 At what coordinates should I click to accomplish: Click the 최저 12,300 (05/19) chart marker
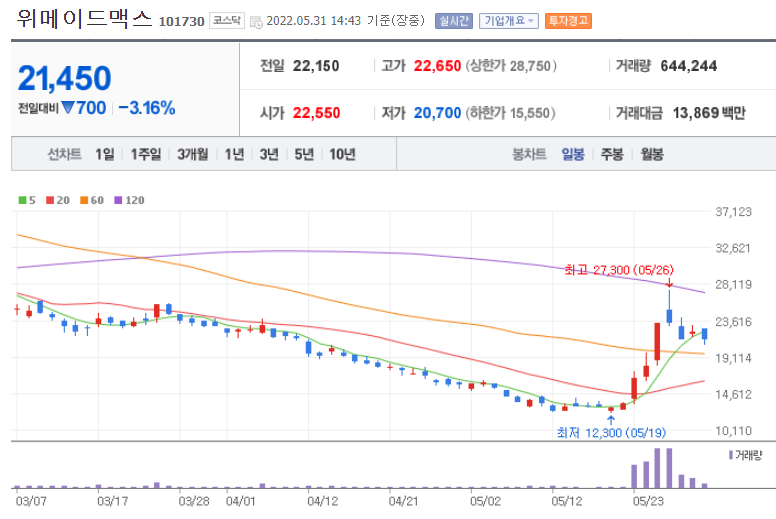point(611,433)
